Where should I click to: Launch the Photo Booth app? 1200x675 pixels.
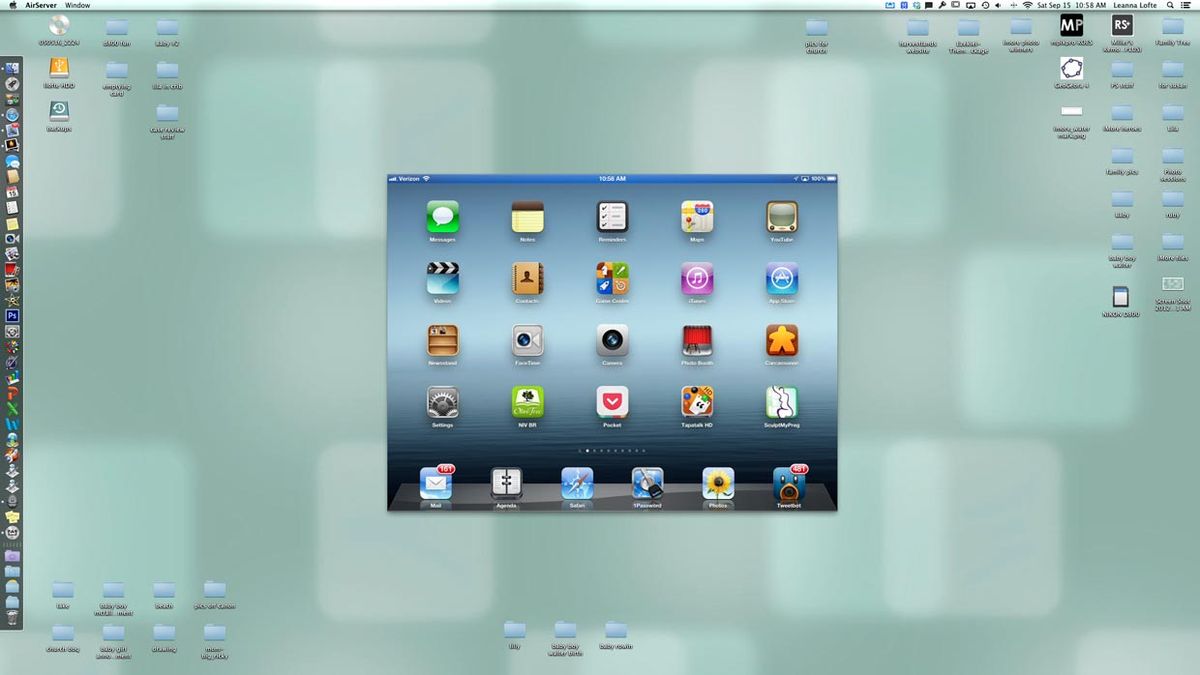697,341
